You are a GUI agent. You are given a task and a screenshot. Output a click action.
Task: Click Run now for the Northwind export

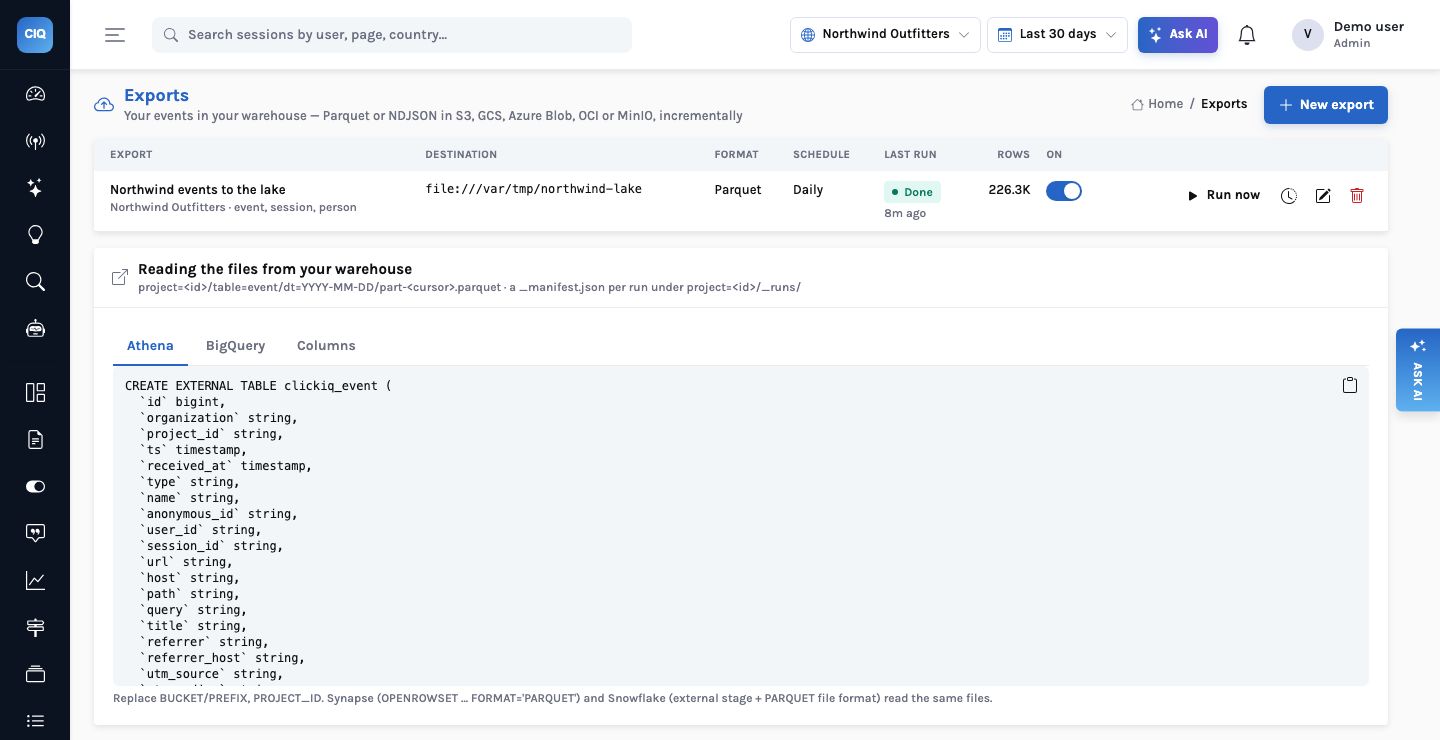(1223, 196)
